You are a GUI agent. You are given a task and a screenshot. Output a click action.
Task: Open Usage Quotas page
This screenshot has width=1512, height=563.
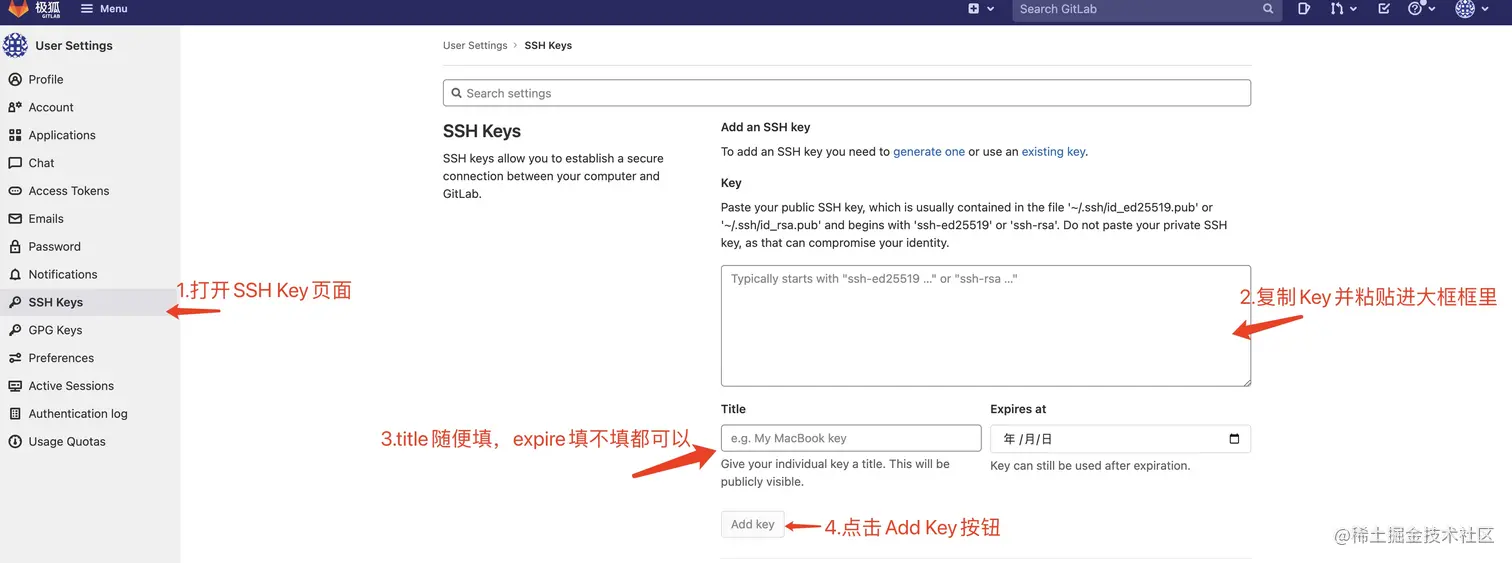67,441
